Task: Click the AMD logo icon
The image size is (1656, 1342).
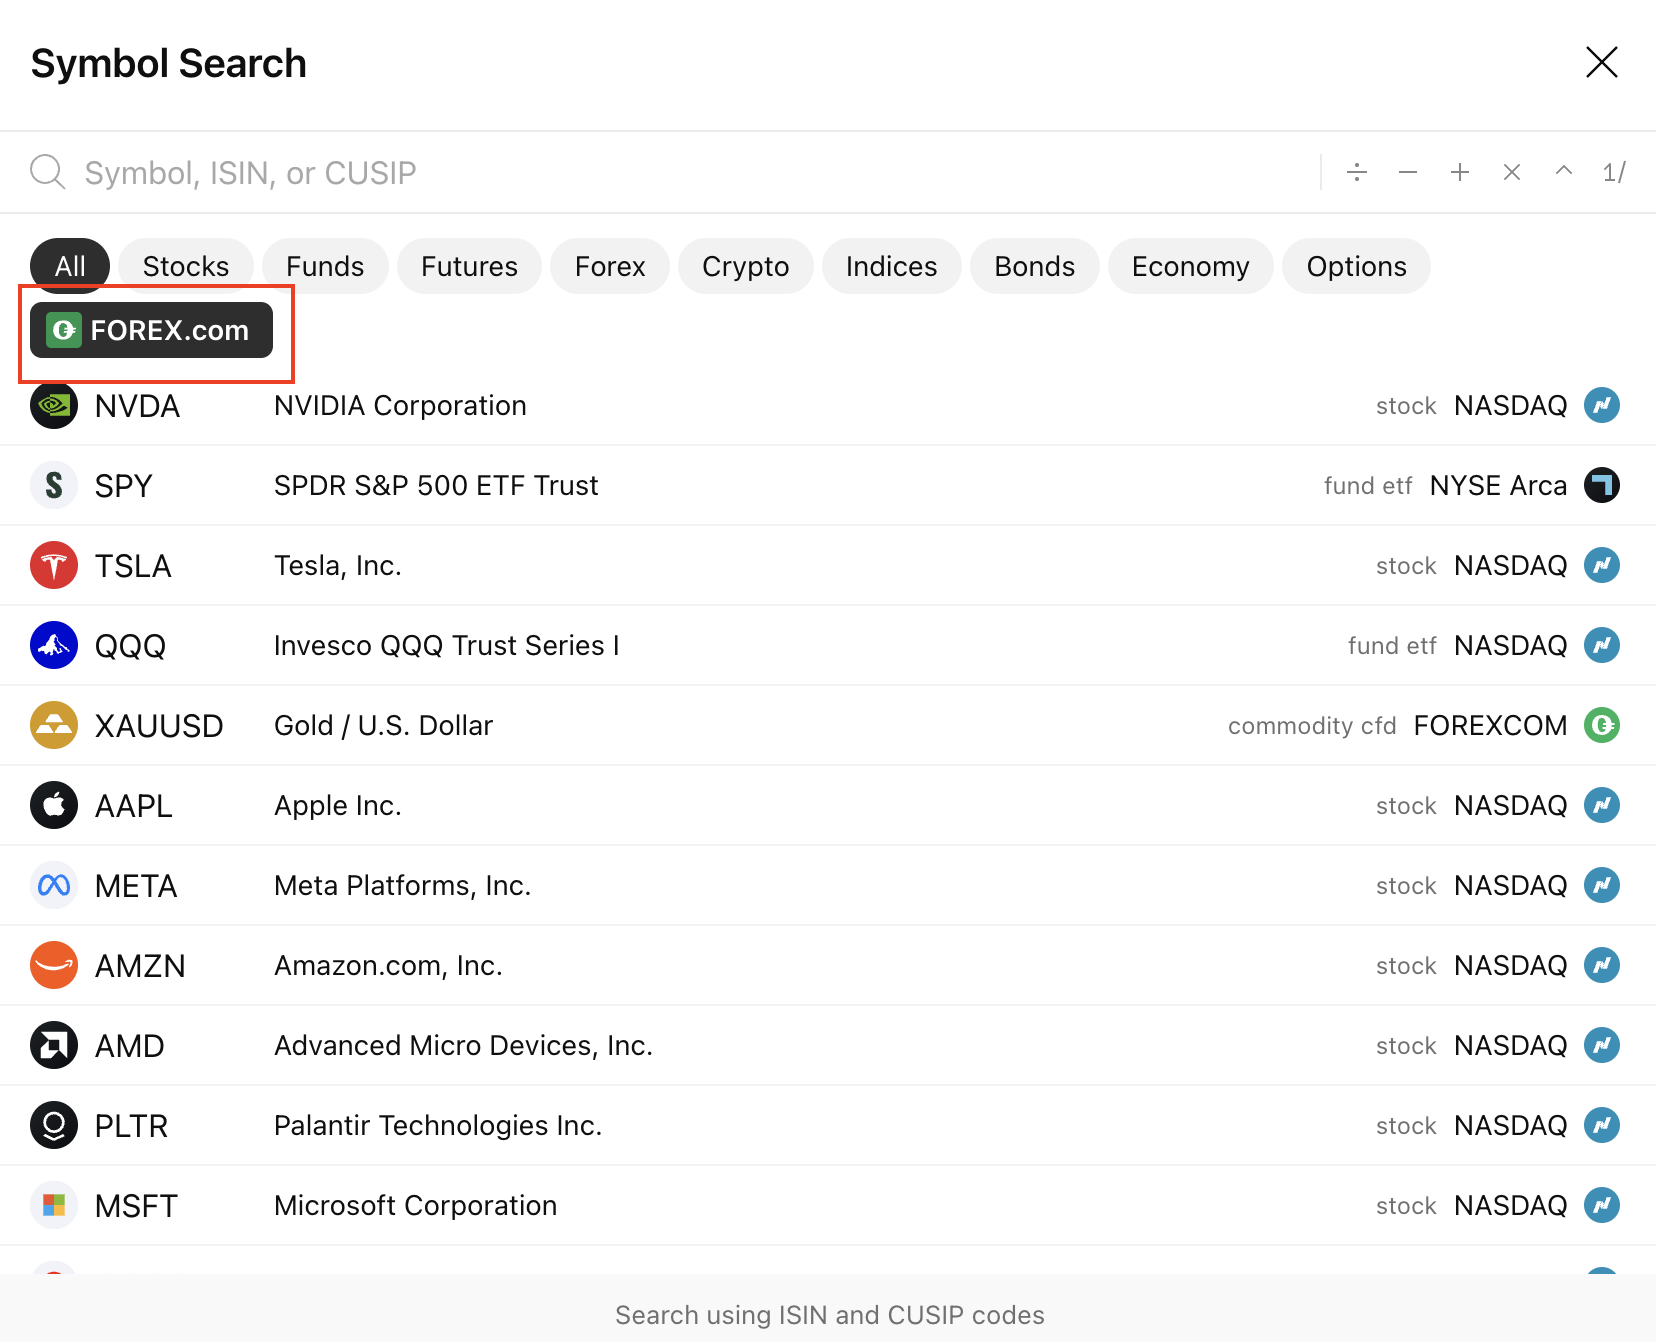Action: point(54,1045)
